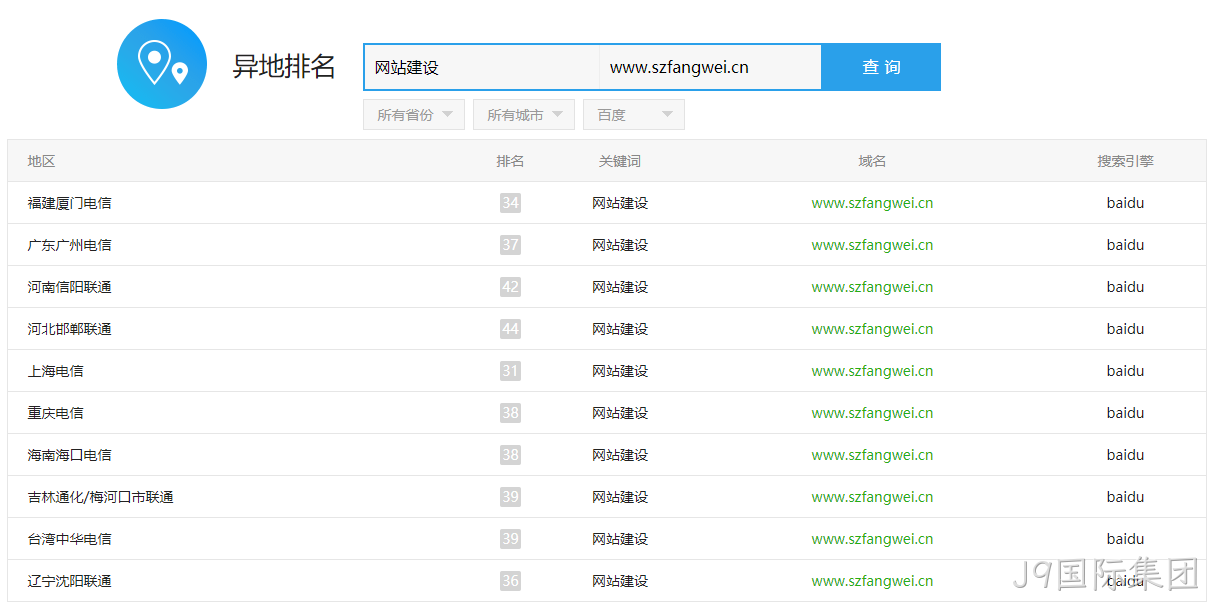Image resolution: width=1215 pixels, height=605 pixels.
Task: Click rank badge 38 for 重庆电信
Action: coord(510,413)
